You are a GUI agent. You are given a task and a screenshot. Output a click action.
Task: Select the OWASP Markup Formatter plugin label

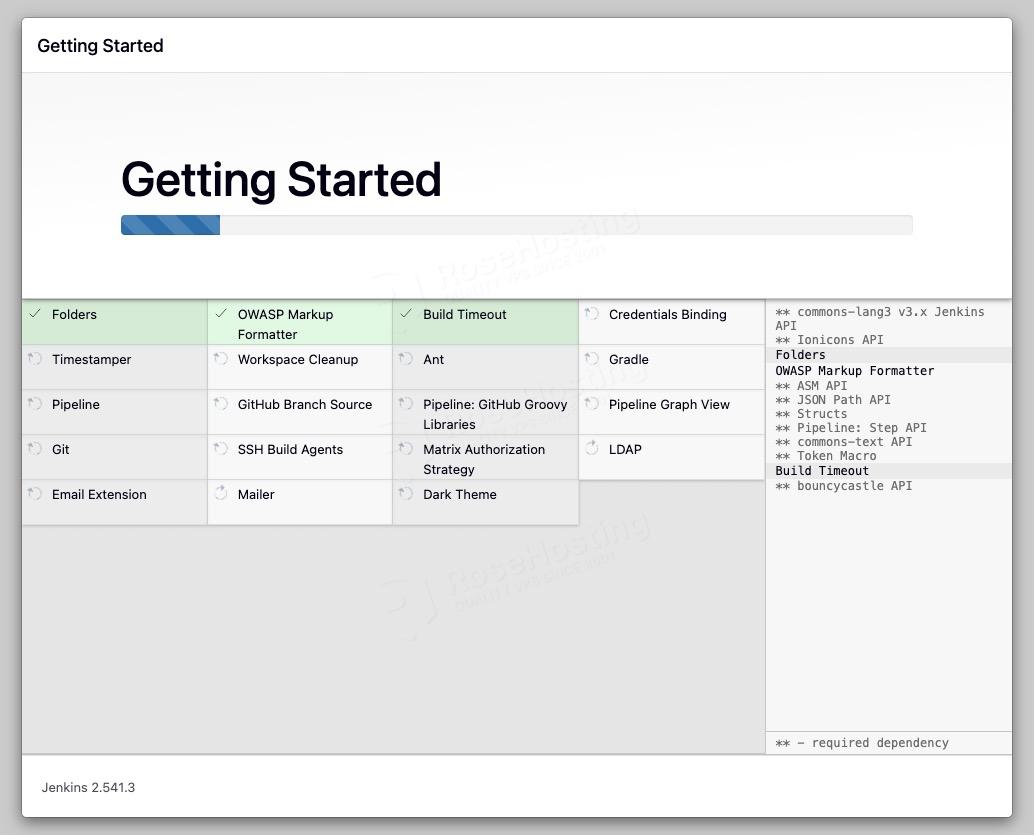click(286, 325)
